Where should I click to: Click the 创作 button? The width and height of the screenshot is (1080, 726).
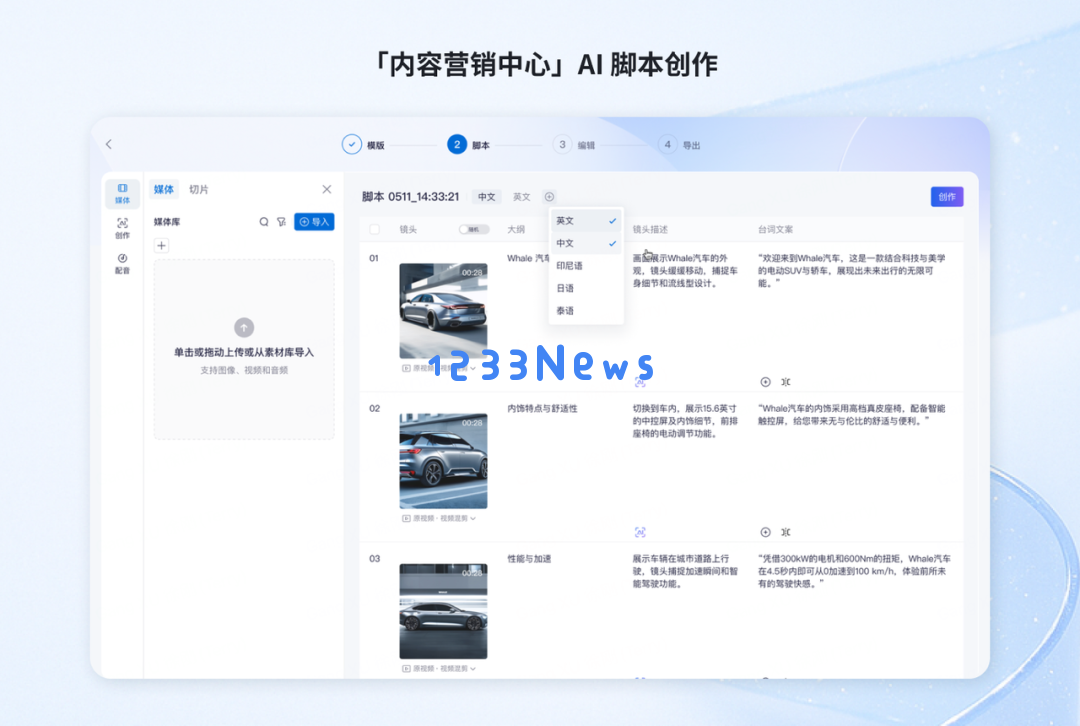pos(947,197)
